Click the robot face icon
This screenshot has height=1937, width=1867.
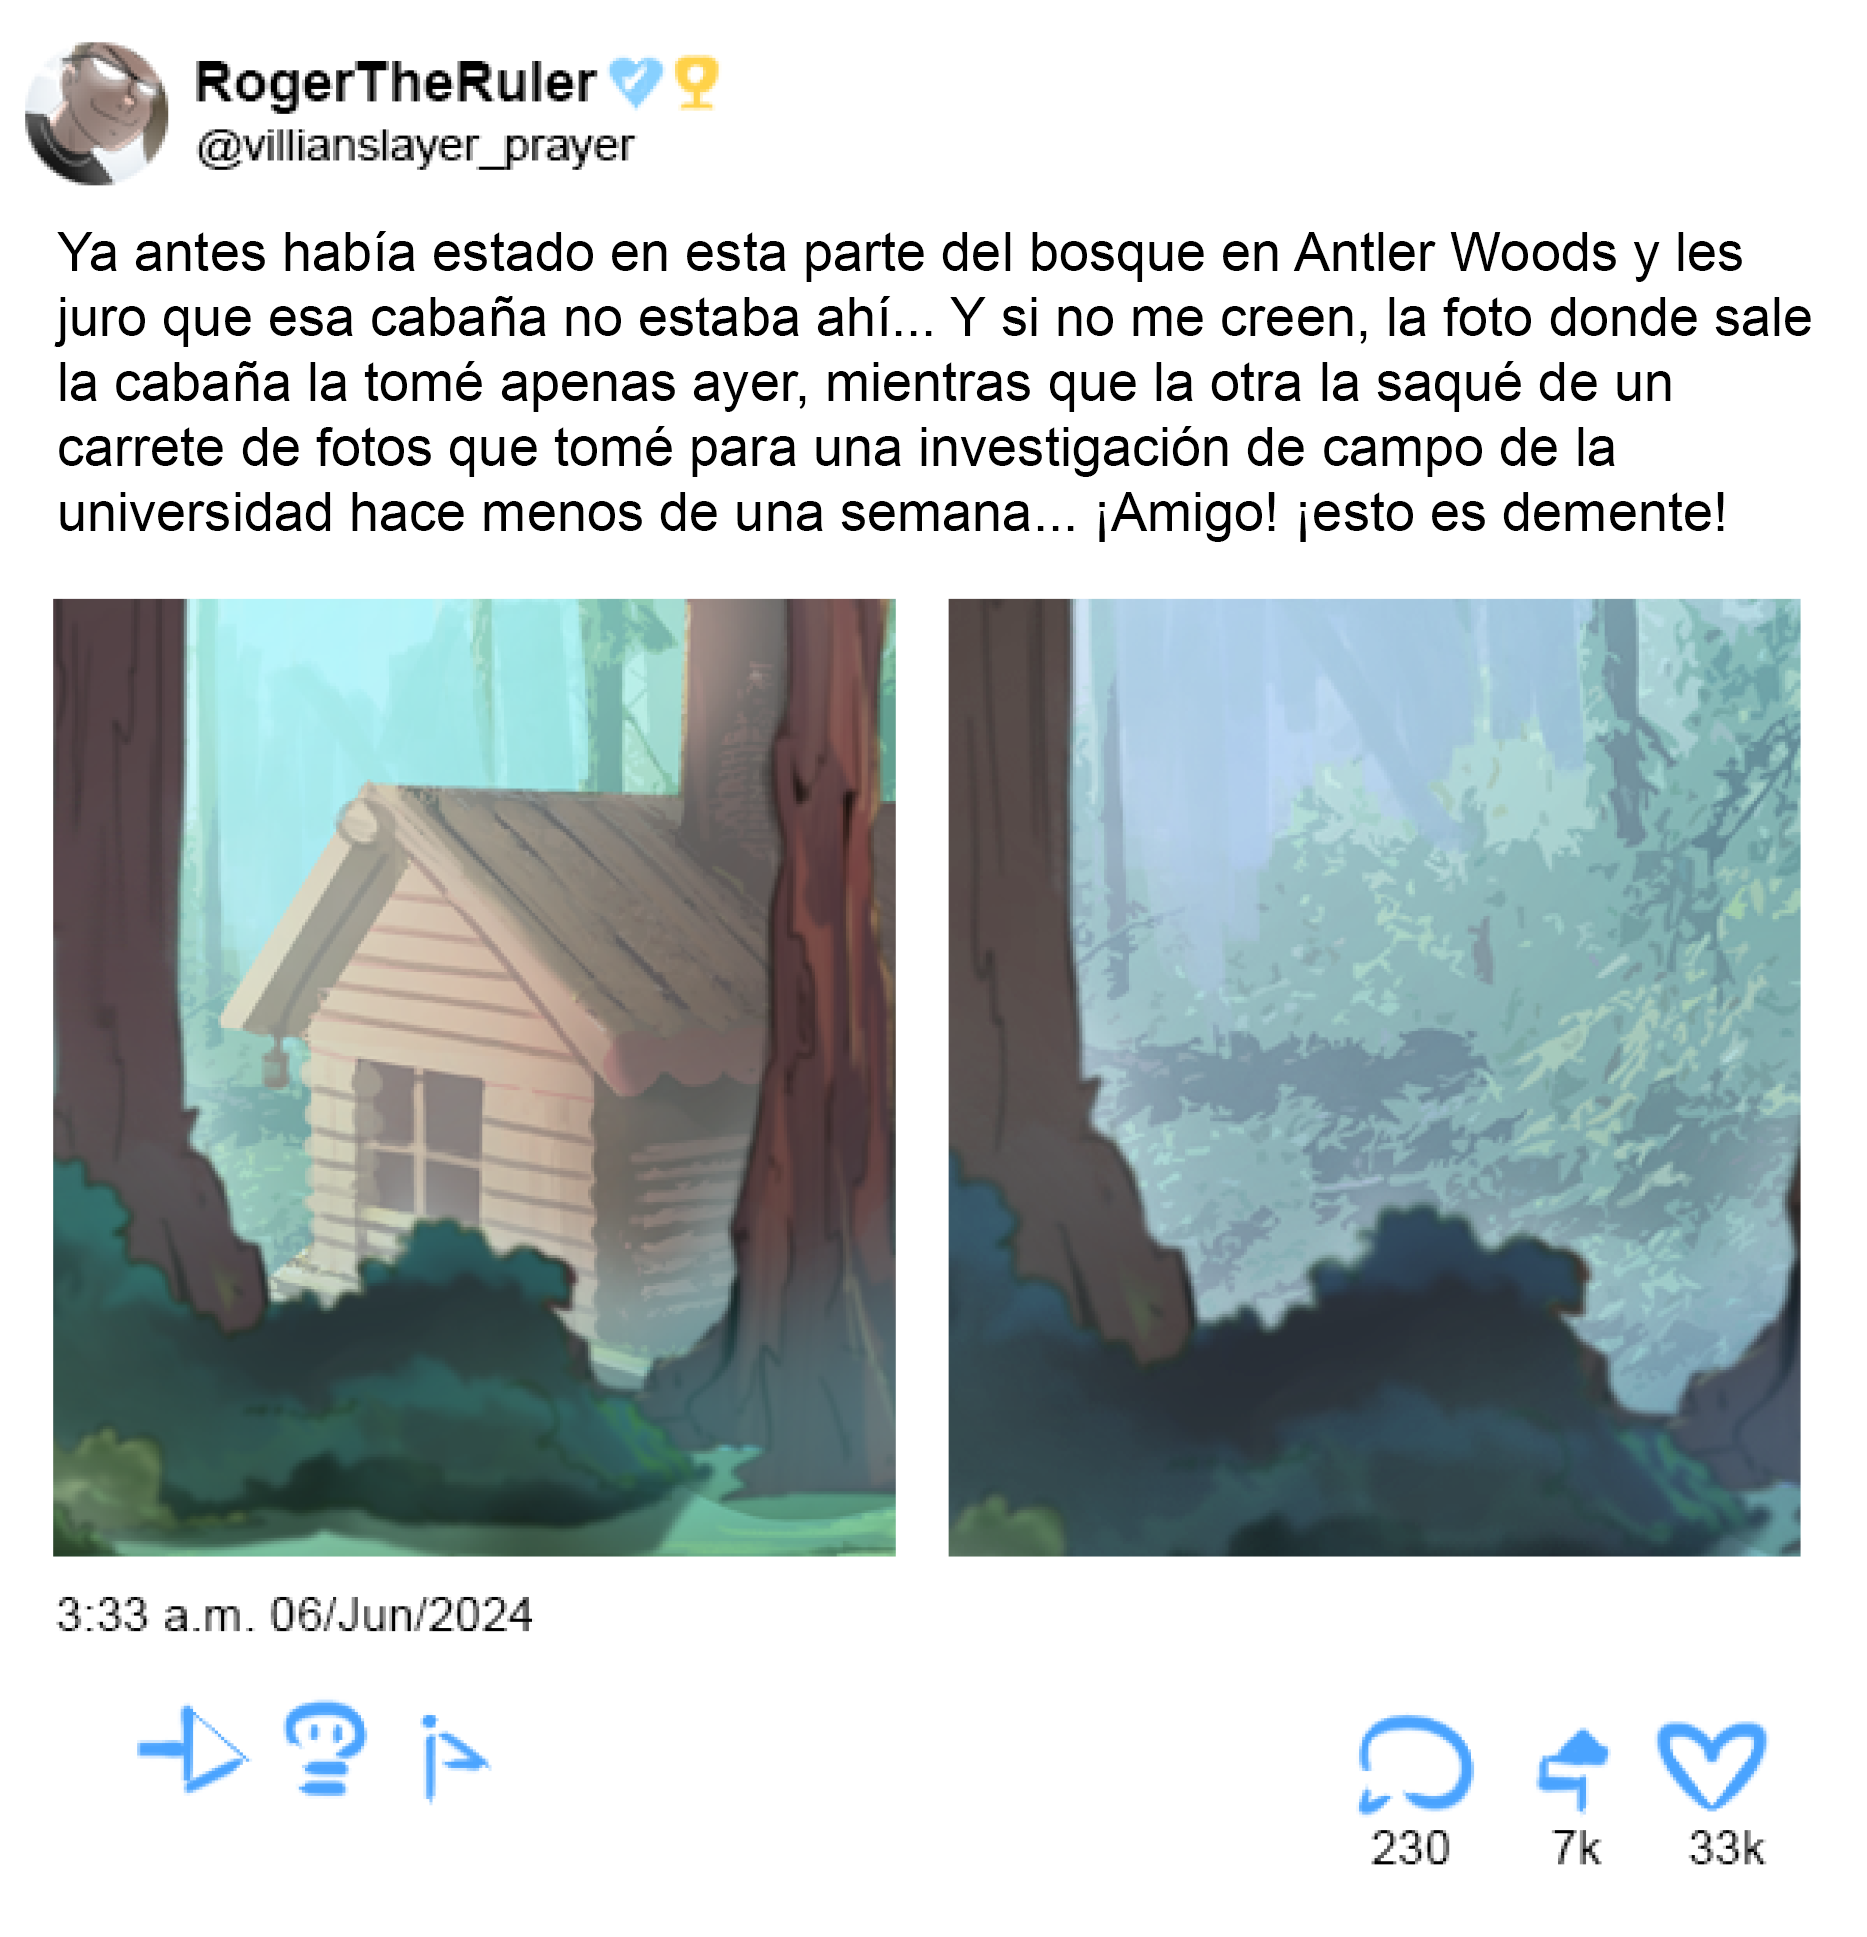tap(324, 1748)
